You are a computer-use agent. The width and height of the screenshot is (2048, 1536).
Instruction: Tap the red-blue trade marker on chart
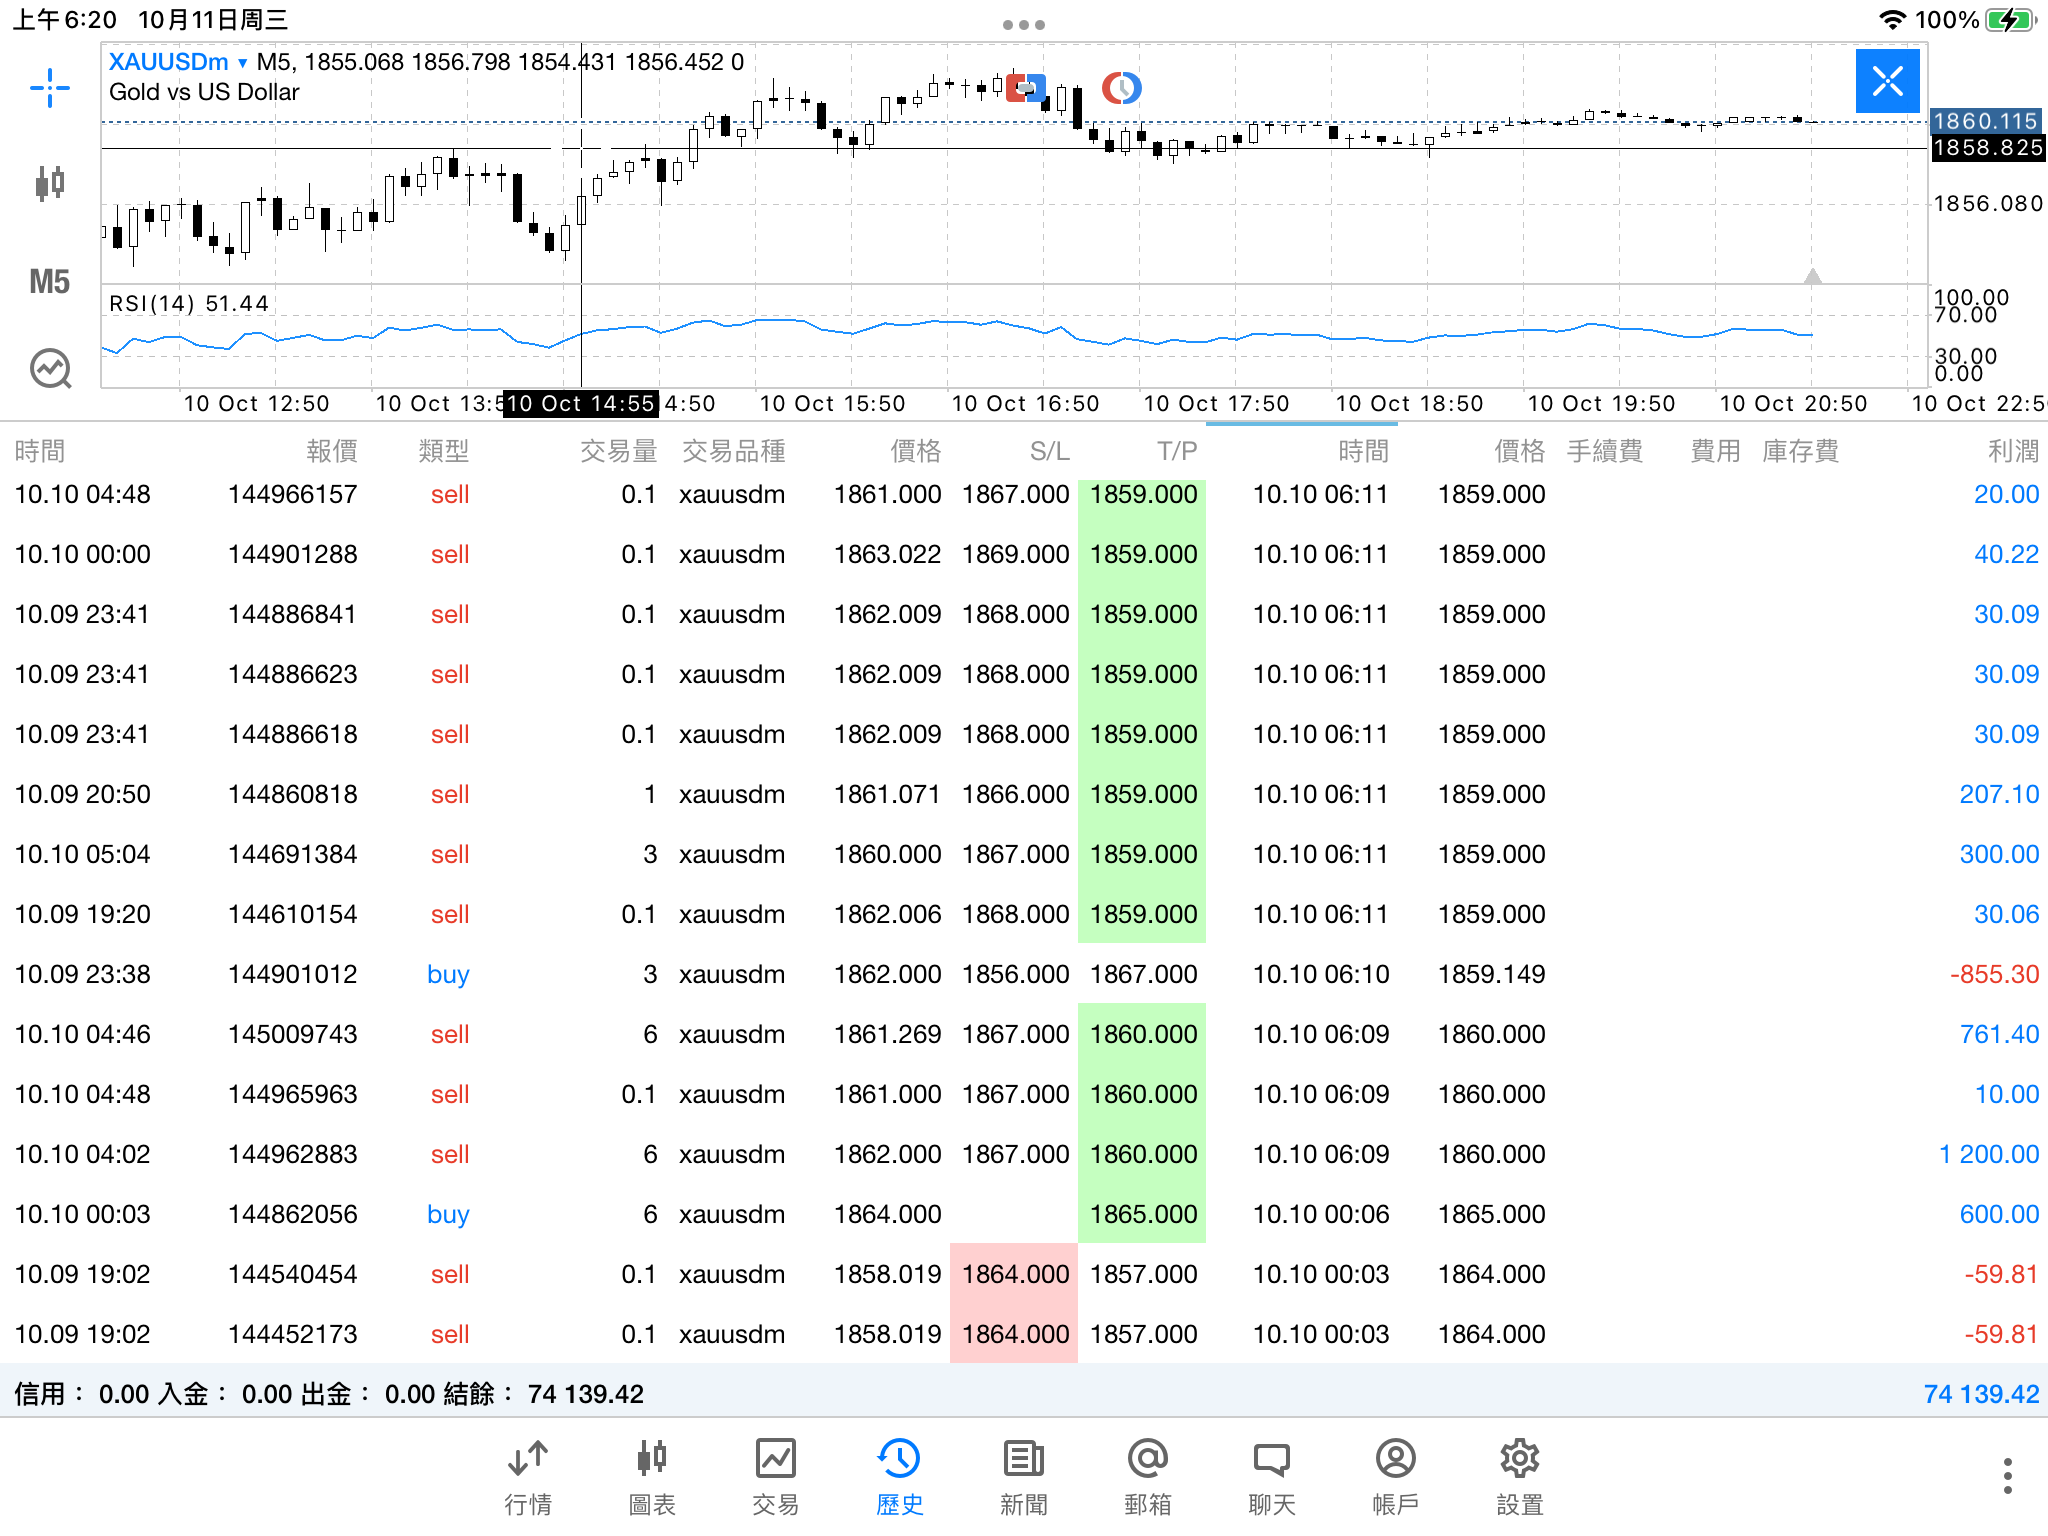click(1026, 88)
